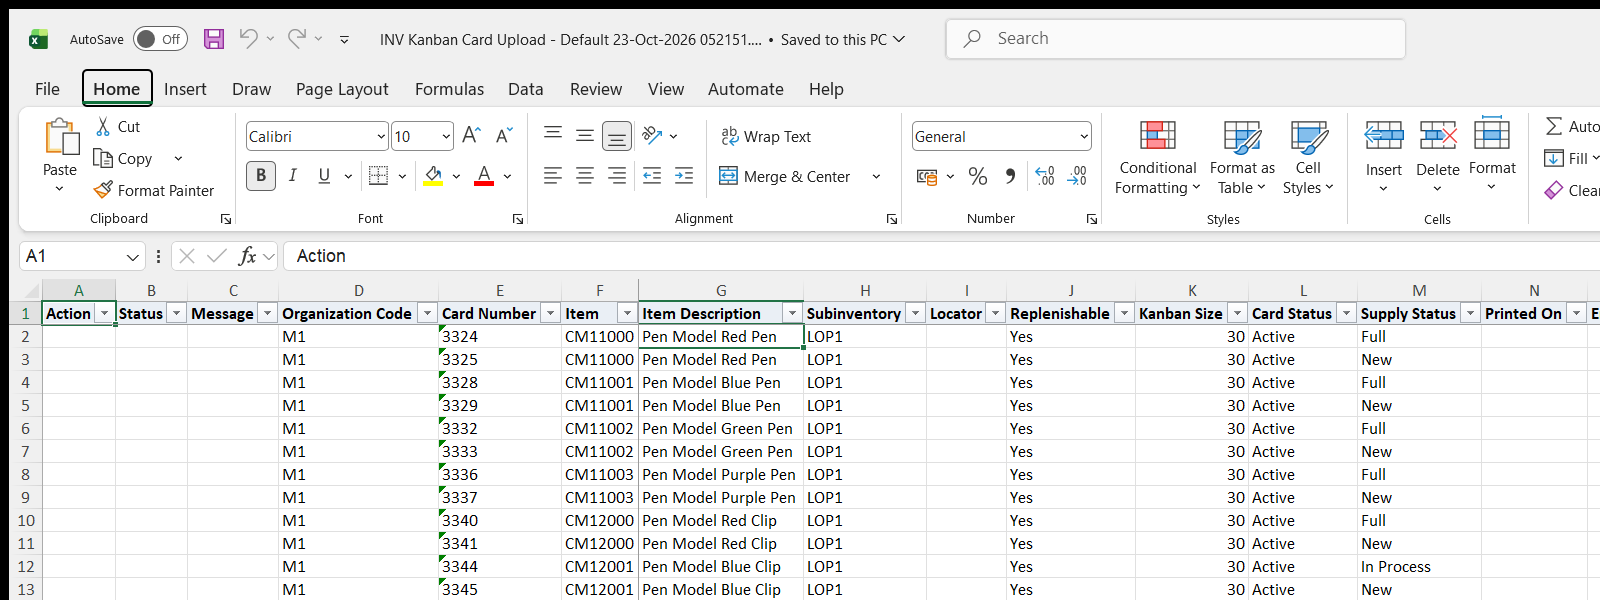Click the Top Align icon
The image size is (1600, 600).
tap(553, 134)
